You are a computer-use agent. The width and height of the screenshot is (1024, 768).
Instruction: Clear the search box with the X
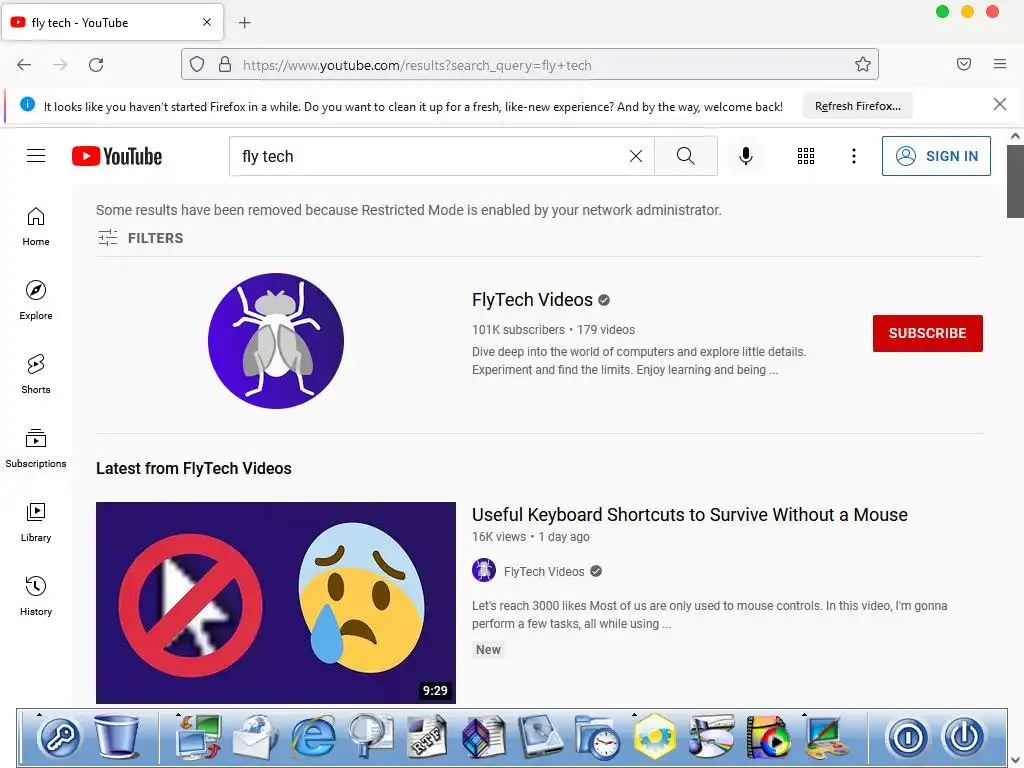(x=635, y=156)
